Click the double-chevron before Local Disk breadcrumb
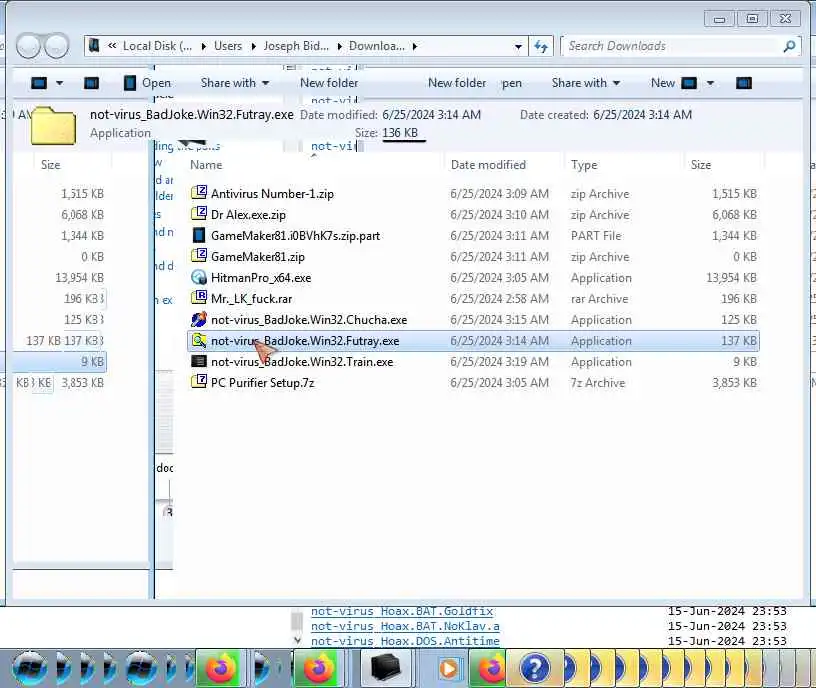The height and width of the screenshot is (688, 816). coord(112,46)
